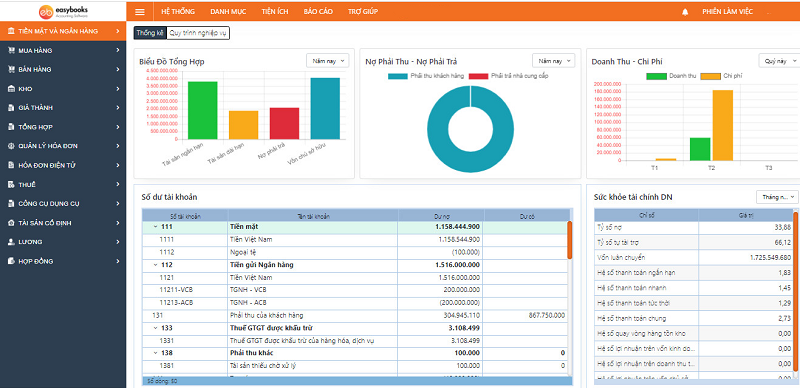Click the globe icon beside Quản lý hóa đơn
Viewport: 800px width, 388px height.
pos(12,146)
